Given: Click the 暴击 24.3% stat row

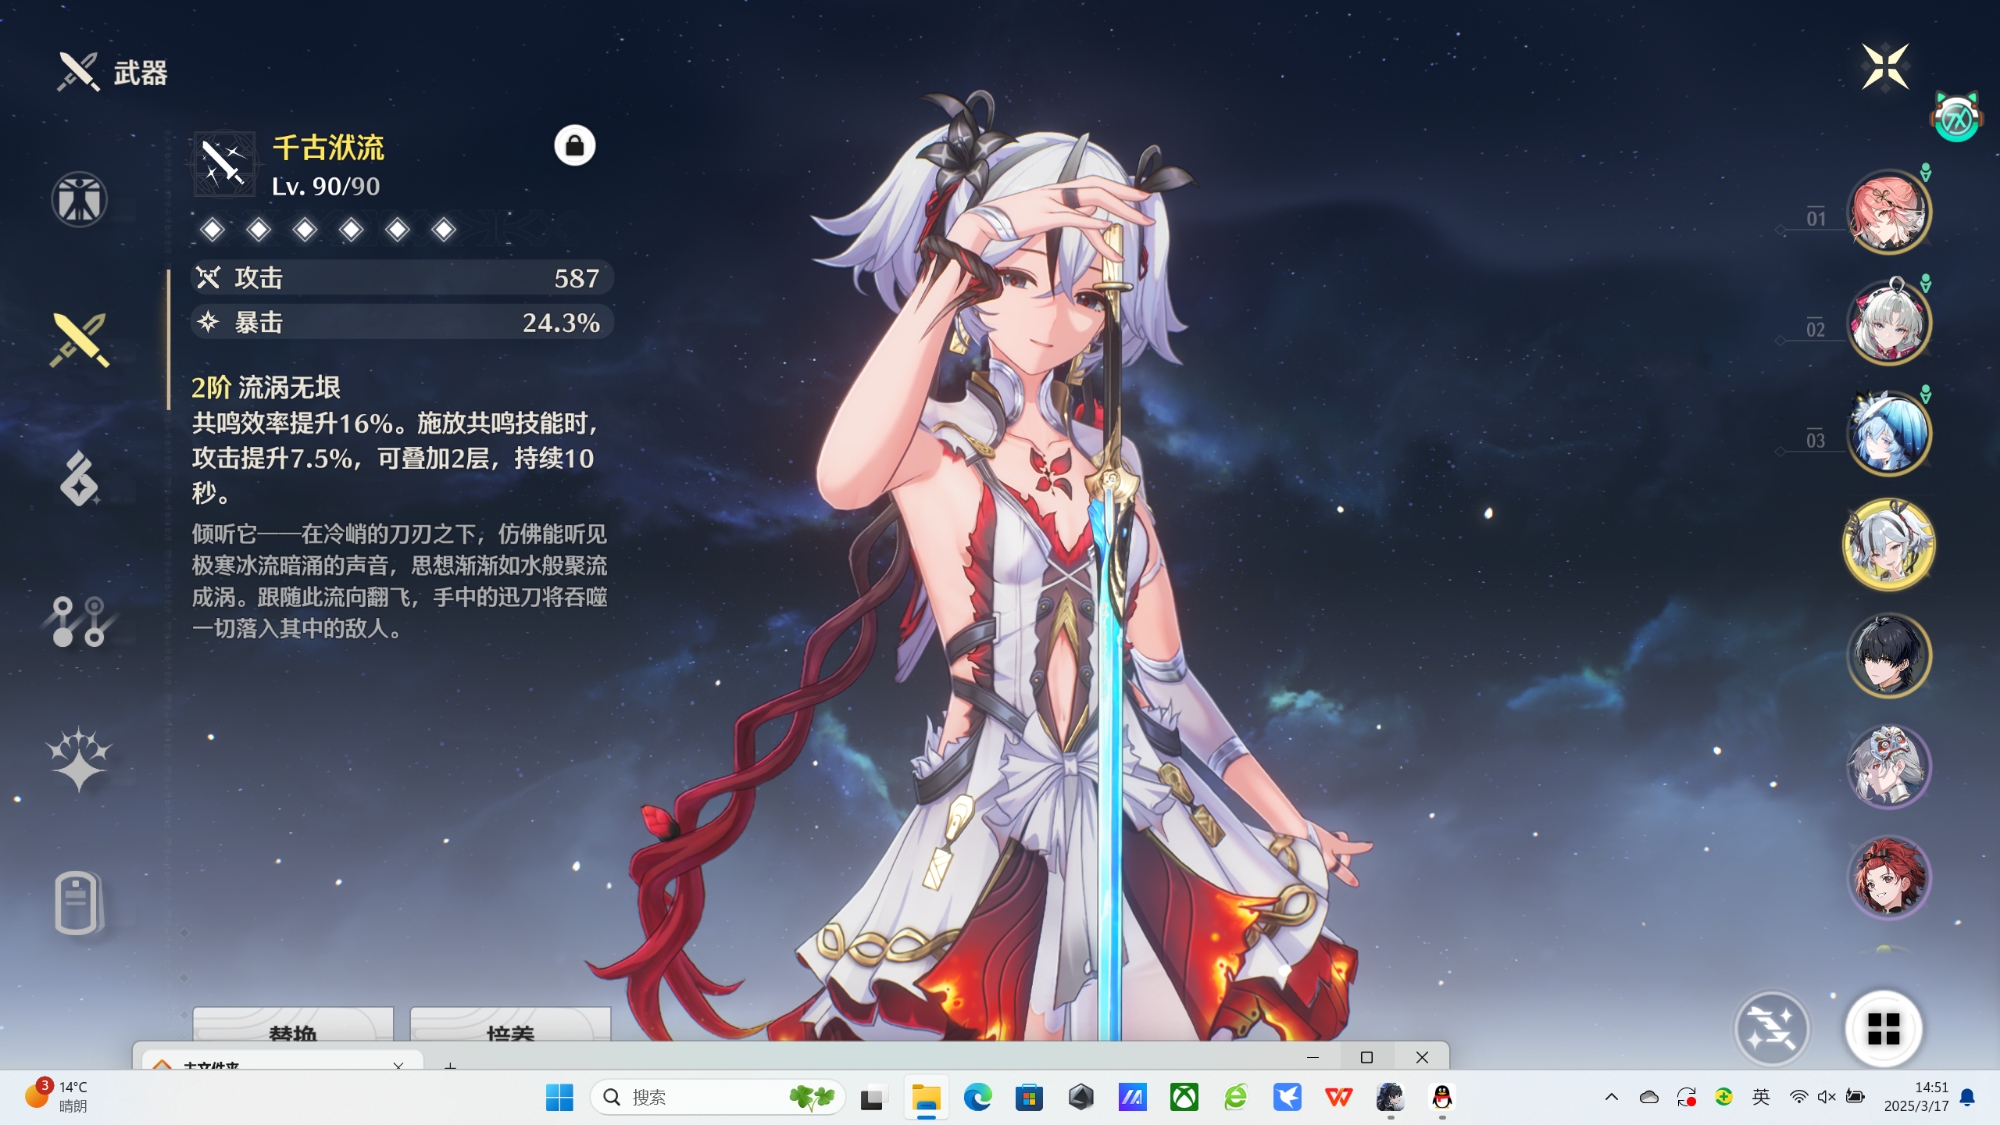Looking at the screenshot, I should click(x=402, y=322).
